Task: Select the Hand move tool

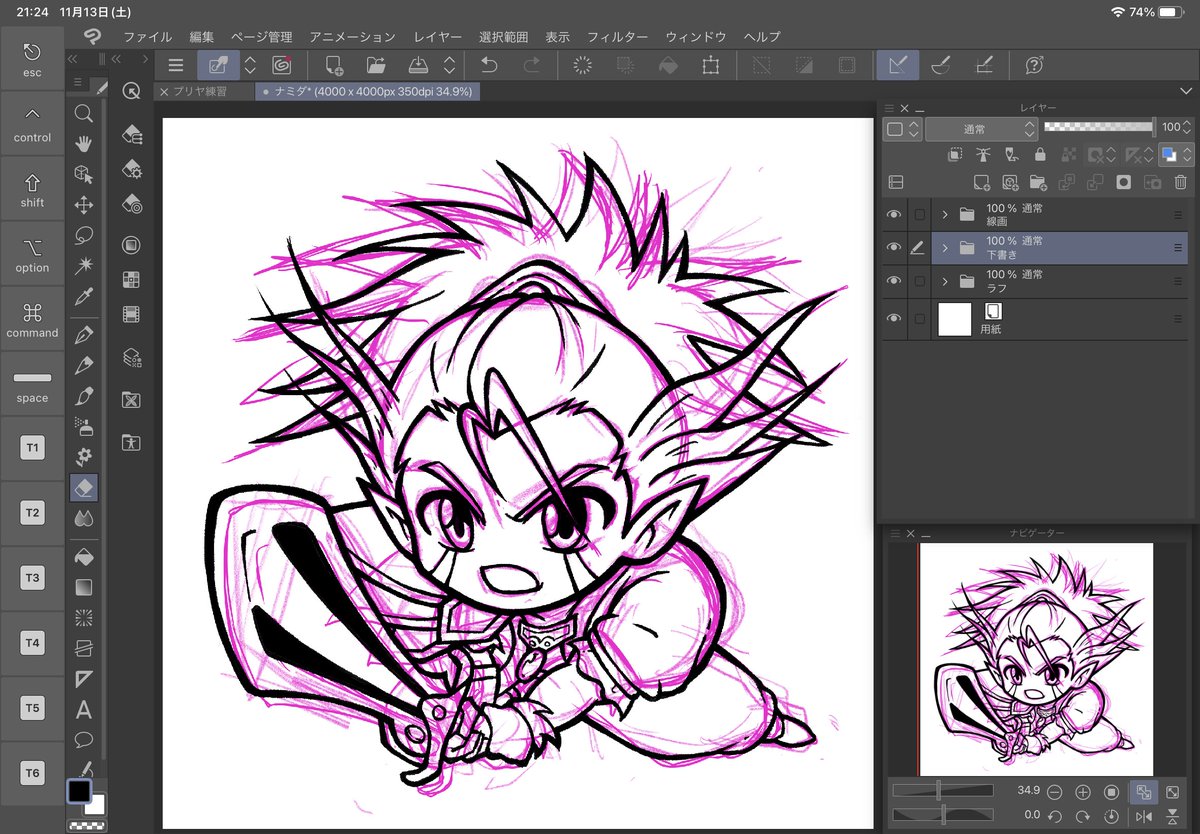Action: (x=84, y=143)
